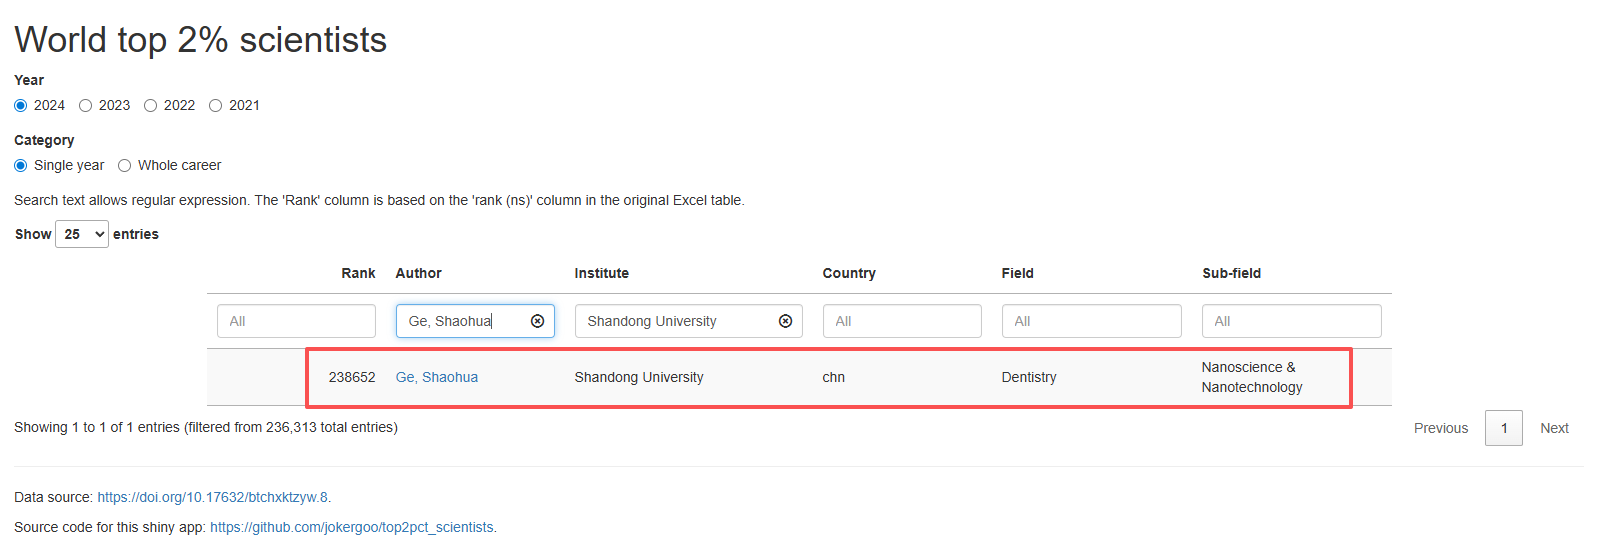The height and width of the screenshot is (551, 1599).
Task: Open the Show entries dropdown
Action: pyautogui.click(x=82, y=234)
